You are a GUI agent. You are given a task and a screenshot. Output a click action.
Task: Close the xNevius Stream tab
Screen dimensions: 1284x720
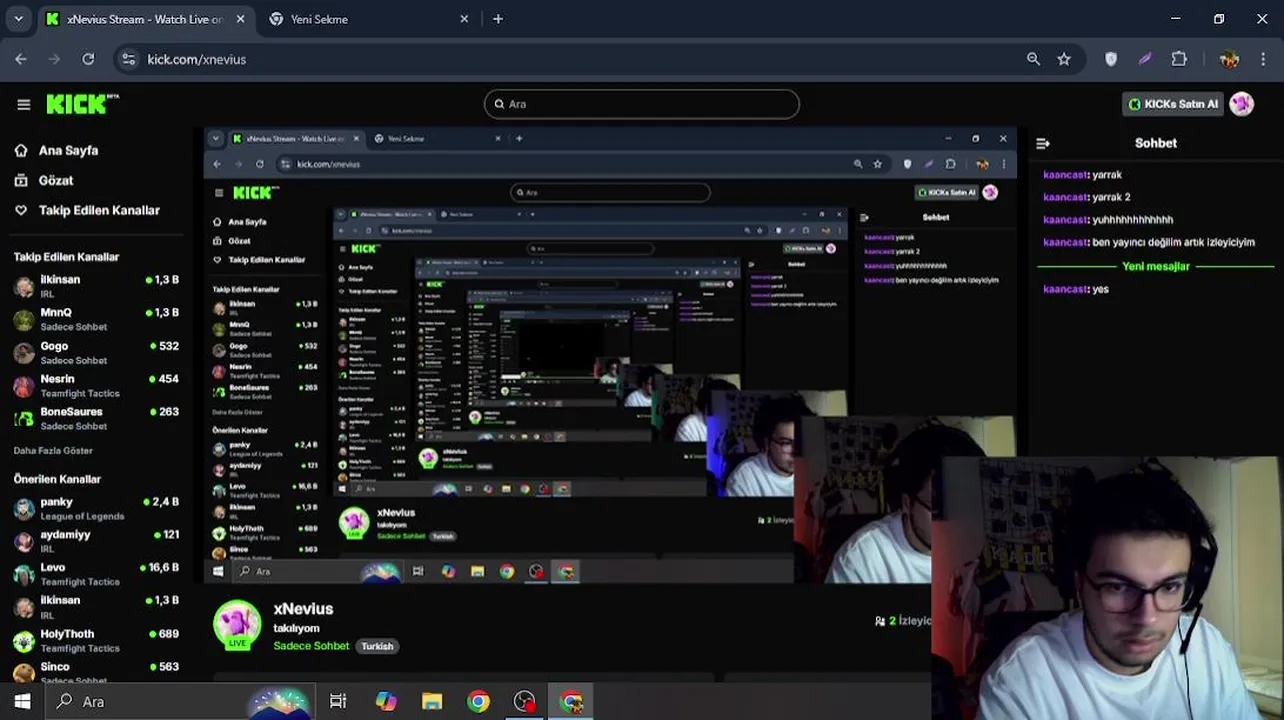(x=240, y=19)
